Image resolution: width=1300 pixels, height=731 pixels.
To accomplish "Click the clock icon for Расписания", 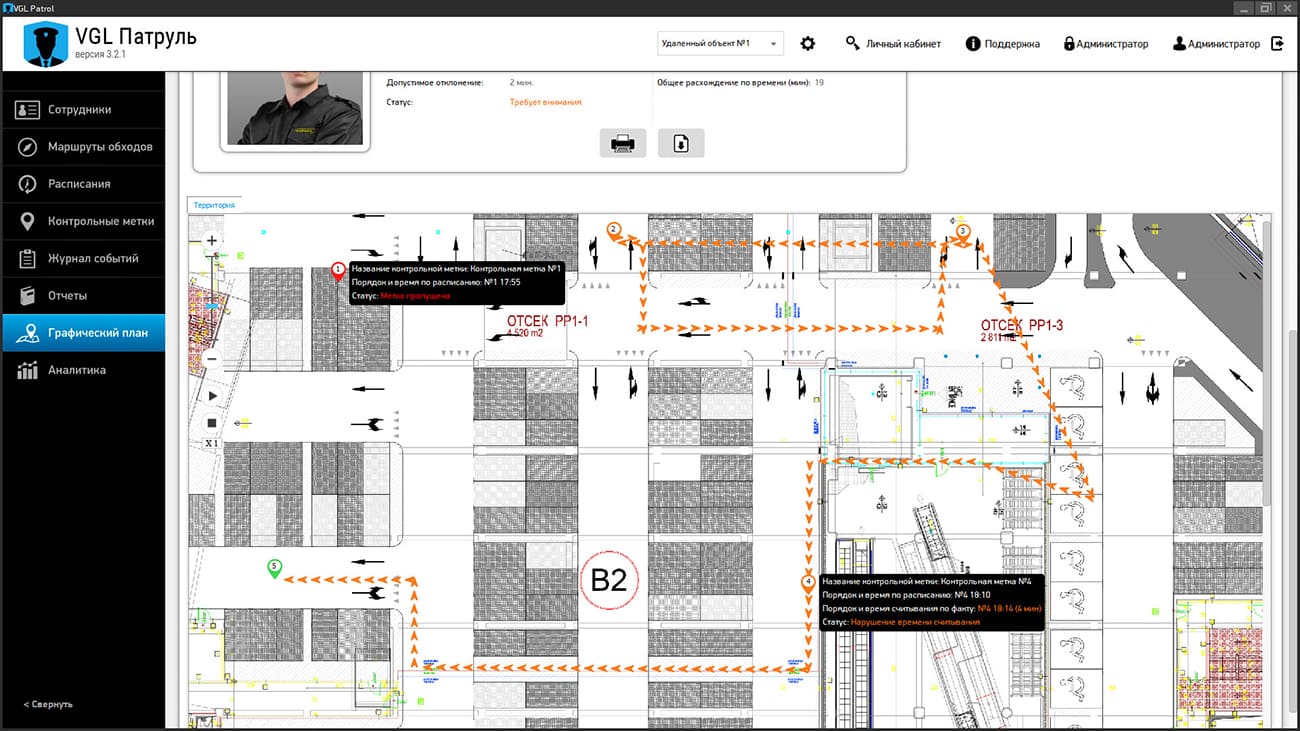I will pyautogui.click(x=28, y=184).
